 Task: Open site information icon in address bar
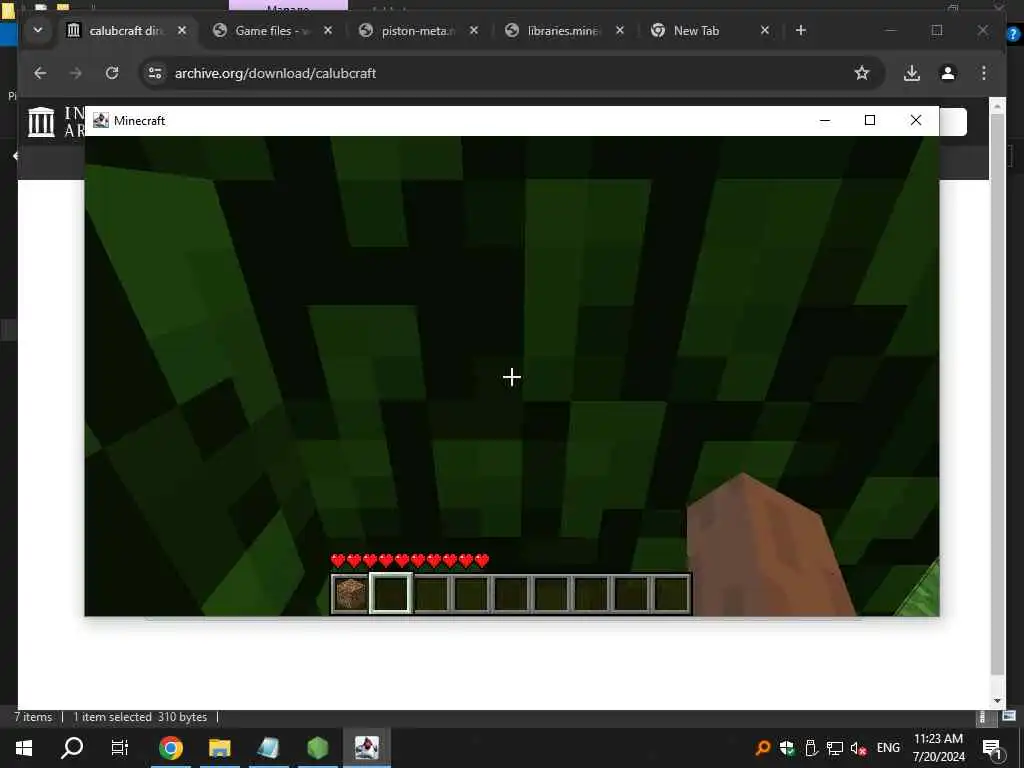[155, 73]
